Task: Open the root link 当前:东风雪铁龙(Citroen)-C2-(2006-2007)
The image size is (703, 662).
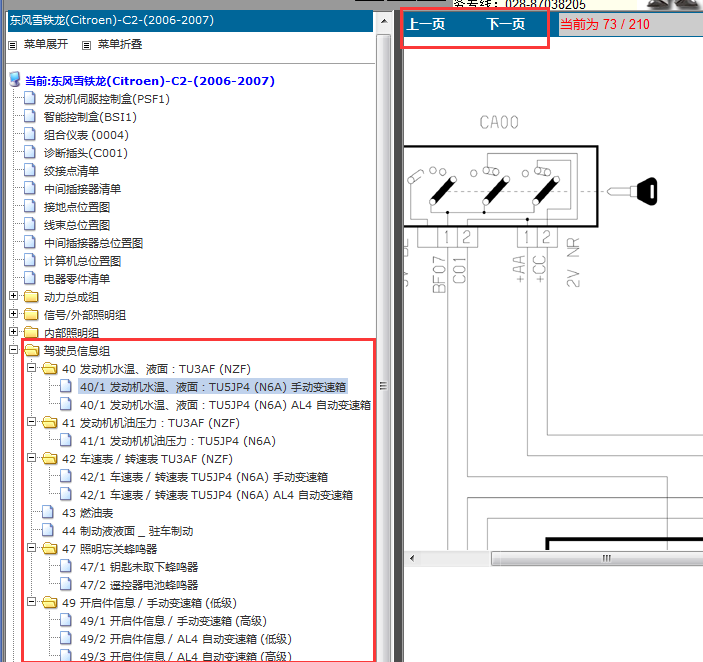Action: (150, 81)
